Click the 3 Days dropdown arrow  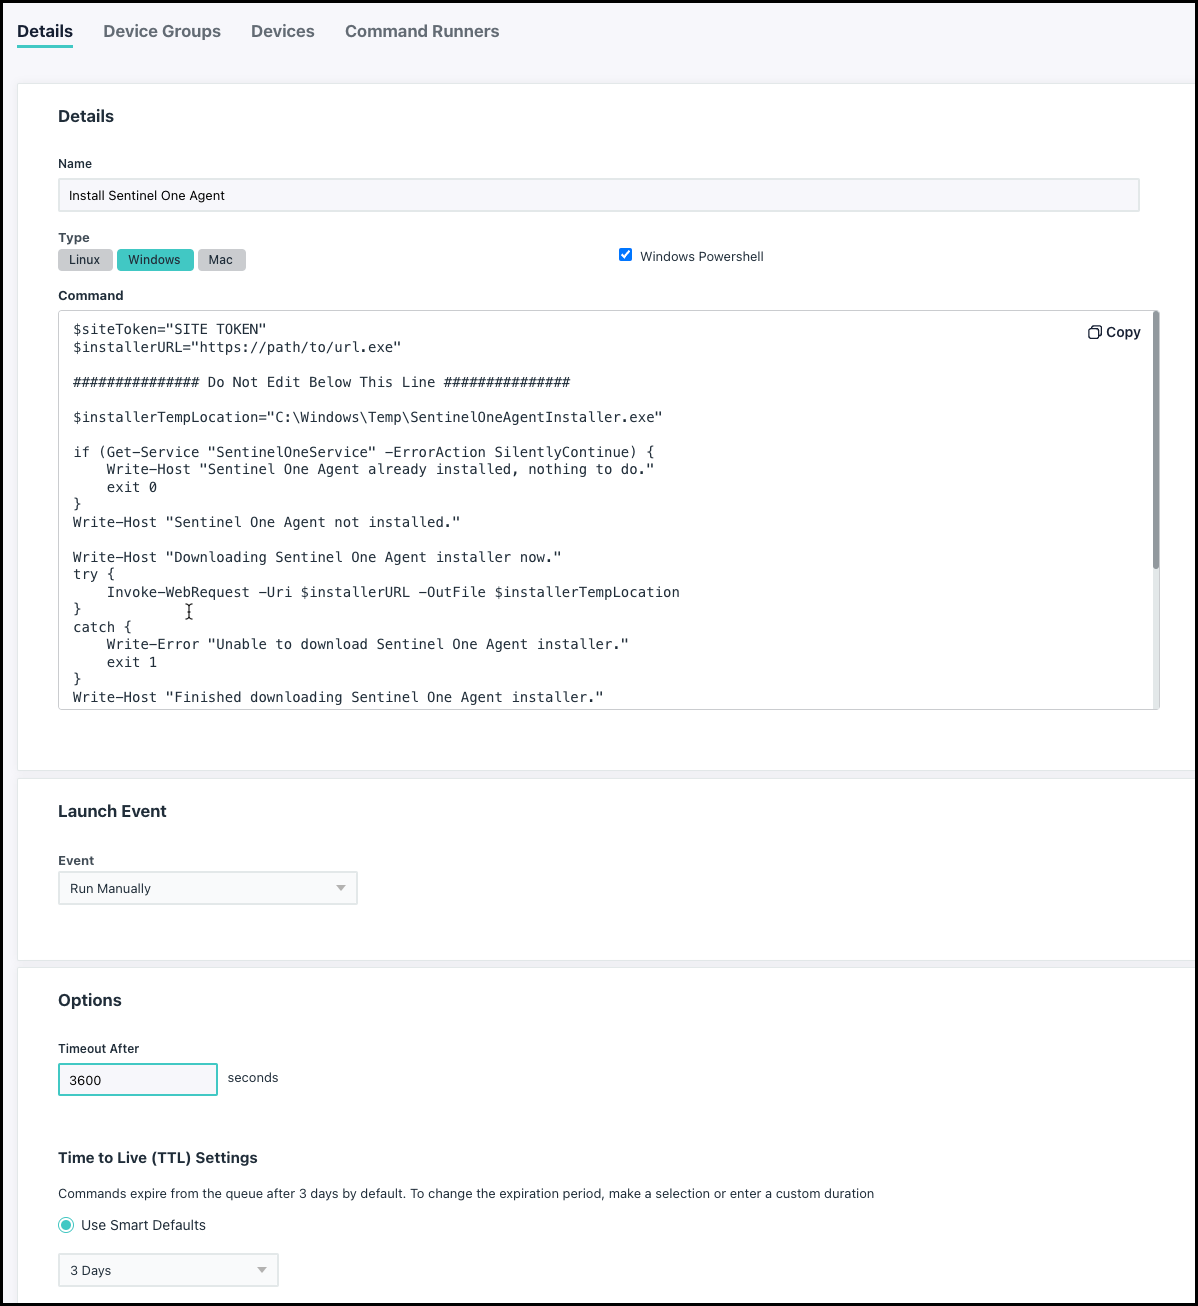pos(262,1270)
